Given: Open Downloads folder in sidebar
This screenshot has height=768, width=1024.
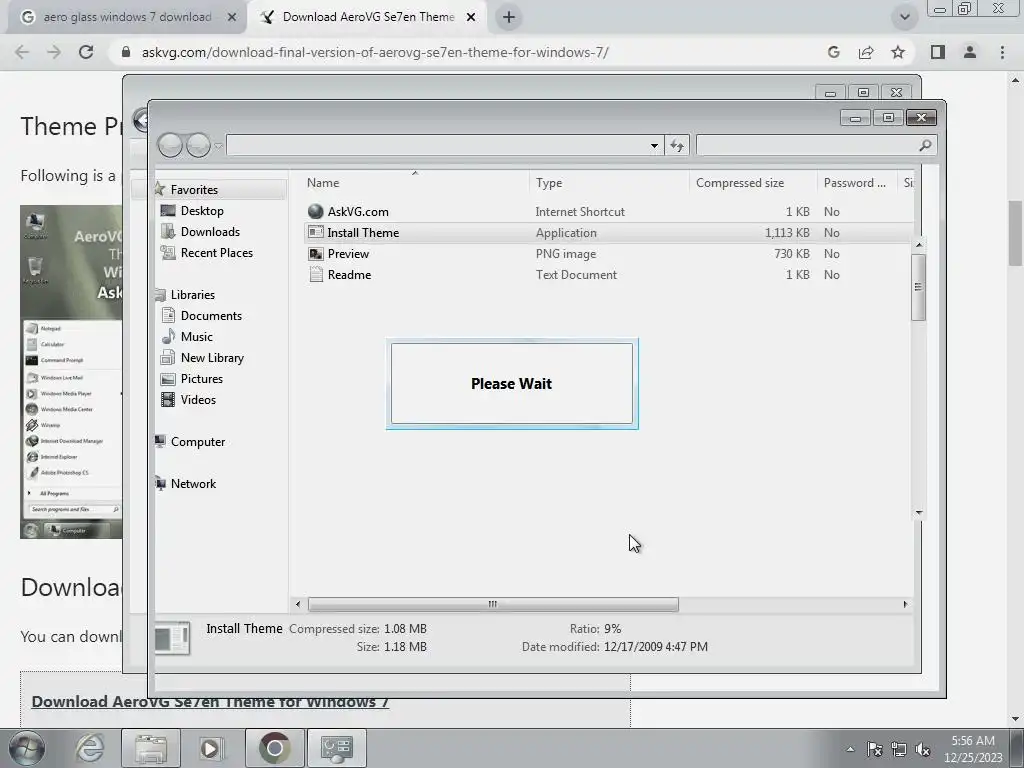Looking at the screenshot, I should click(x=210, y=231).
